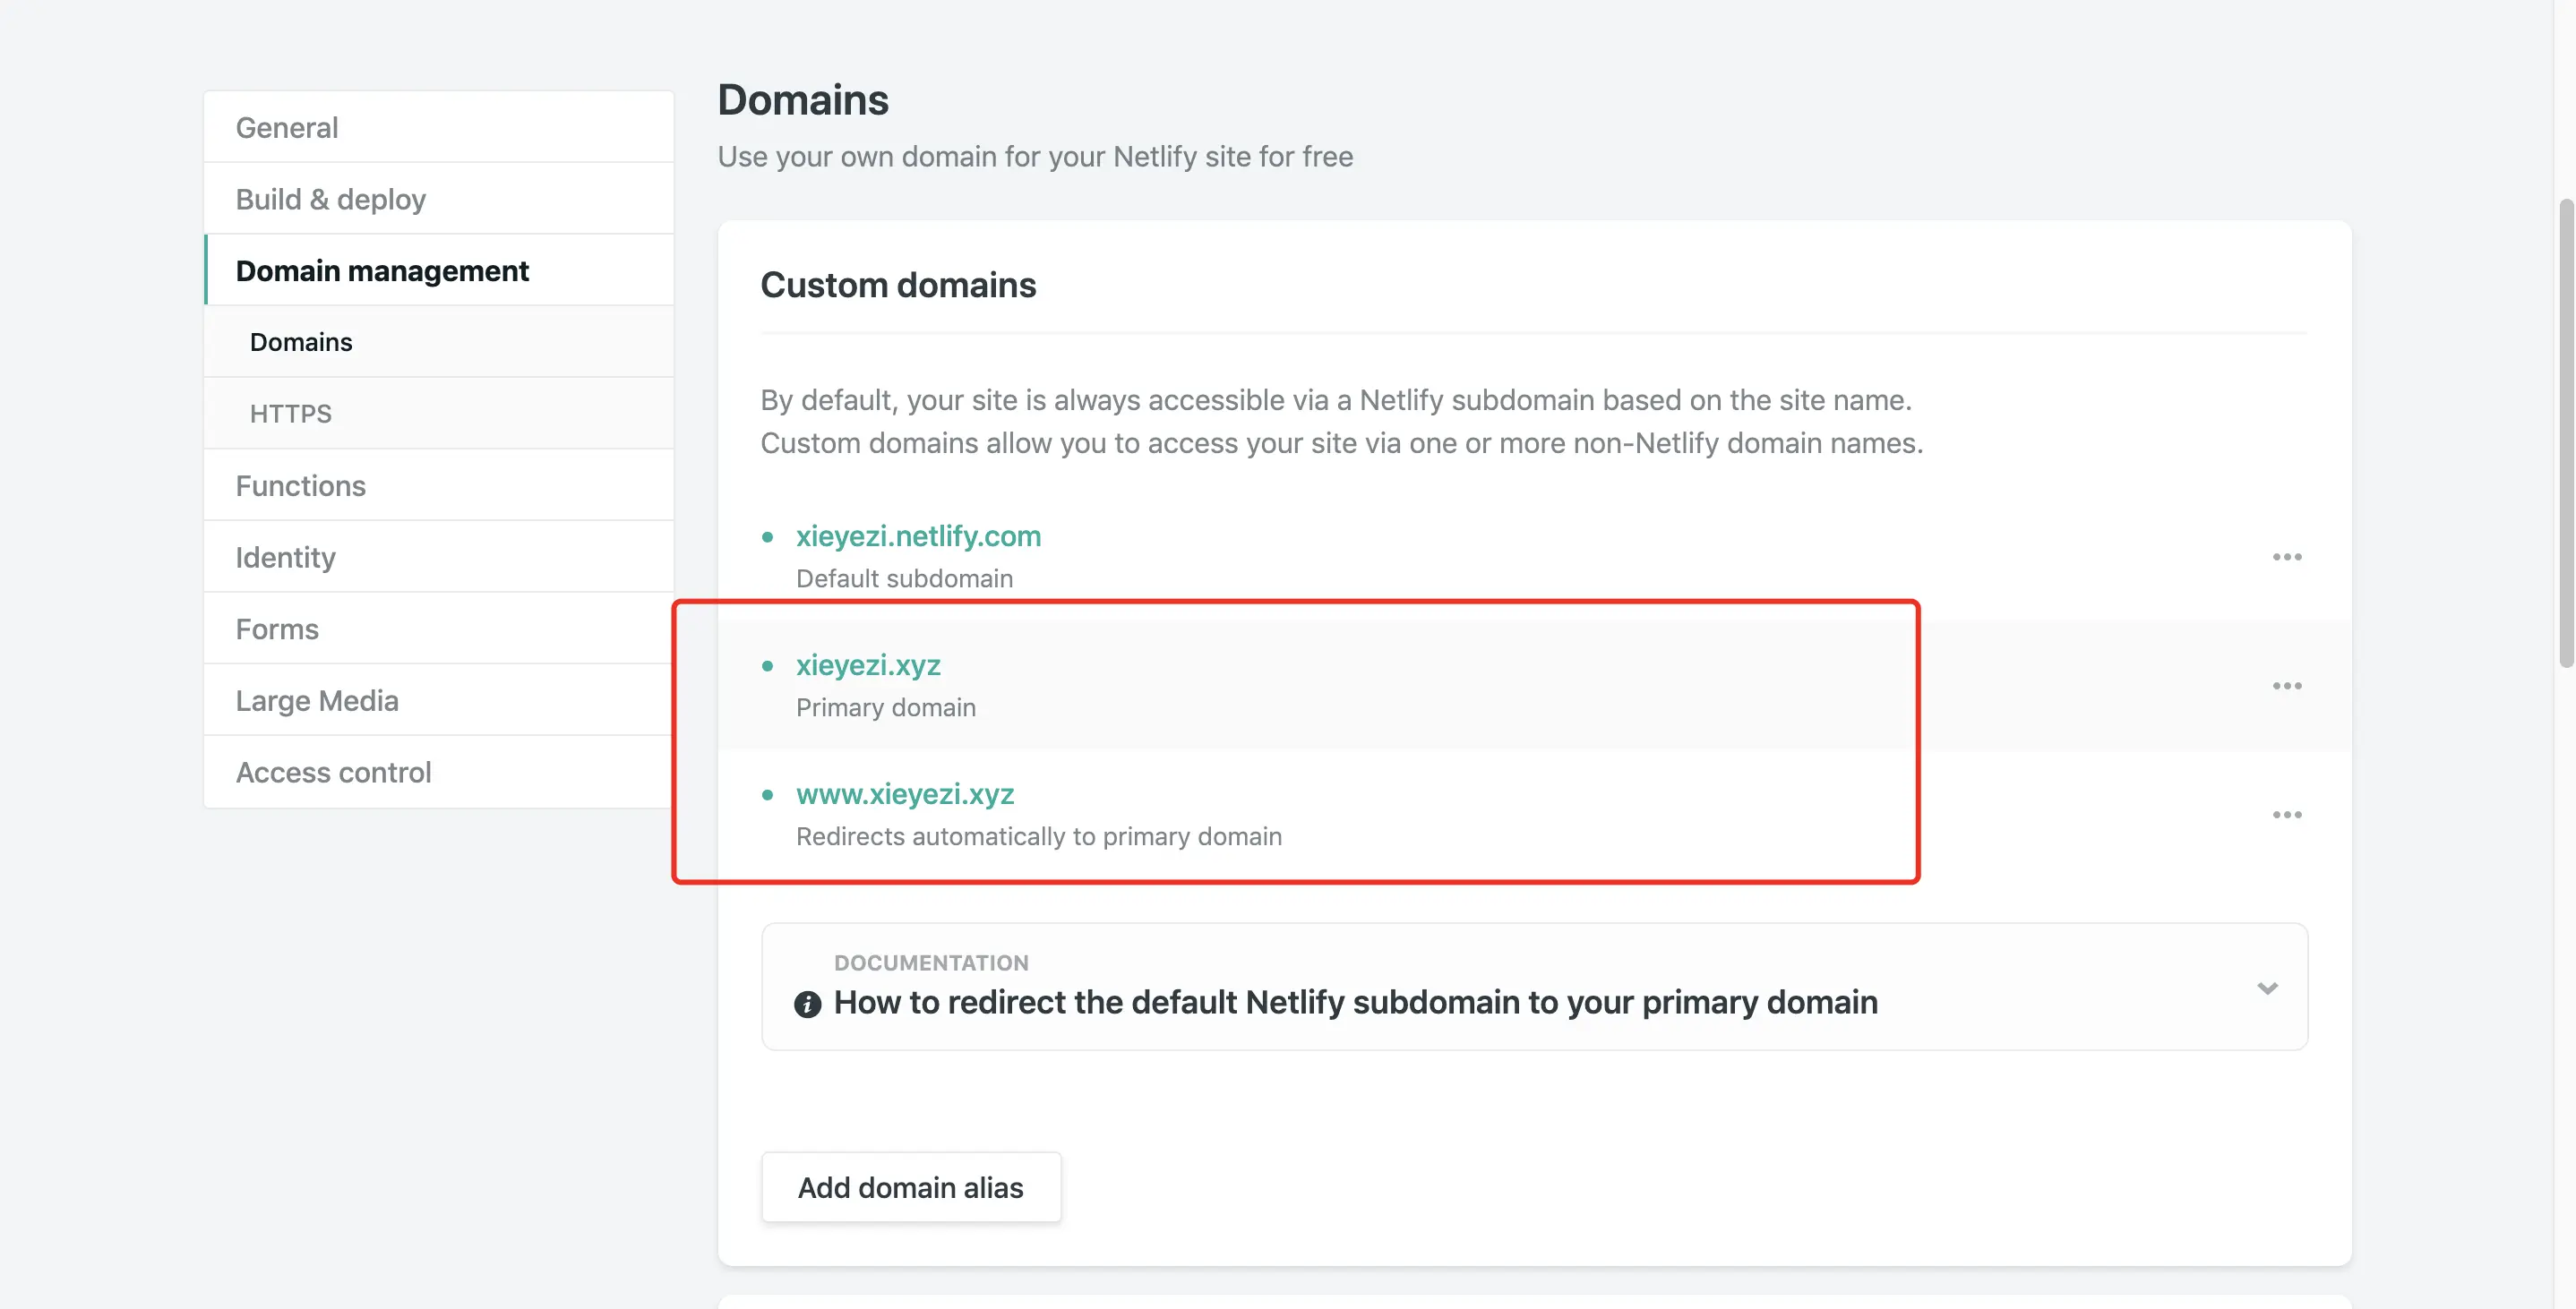Expand the documentation panel chevron

click(2267, 988)
